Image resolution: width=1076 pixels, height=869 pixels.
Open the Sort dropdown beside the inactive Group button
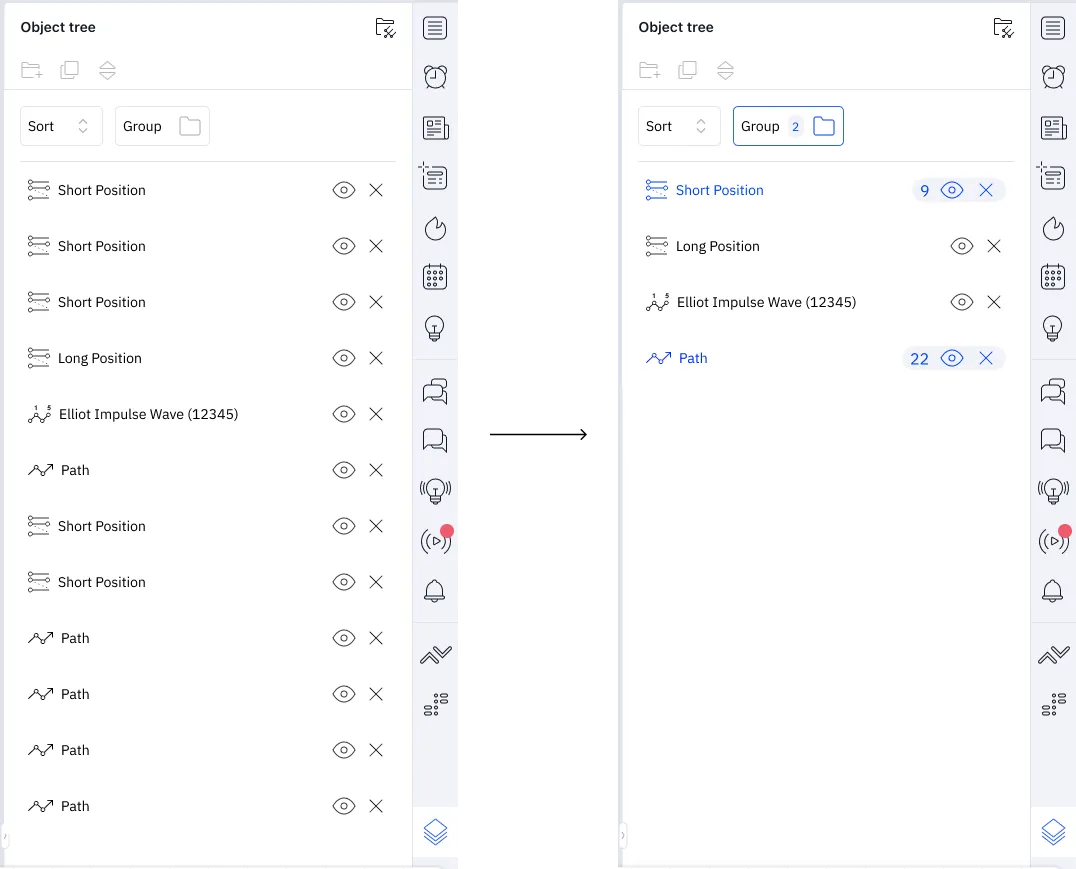(x=61, y=126)
